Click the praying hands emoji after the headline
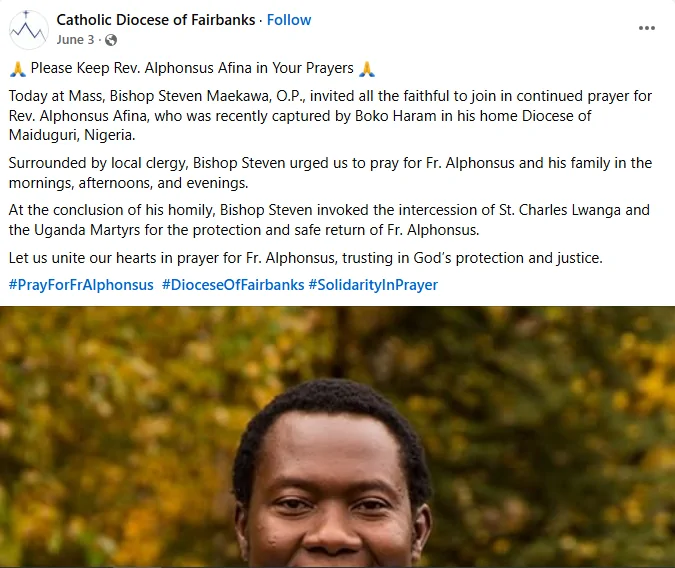Screen dimensions: 675x568 [367, 69]
